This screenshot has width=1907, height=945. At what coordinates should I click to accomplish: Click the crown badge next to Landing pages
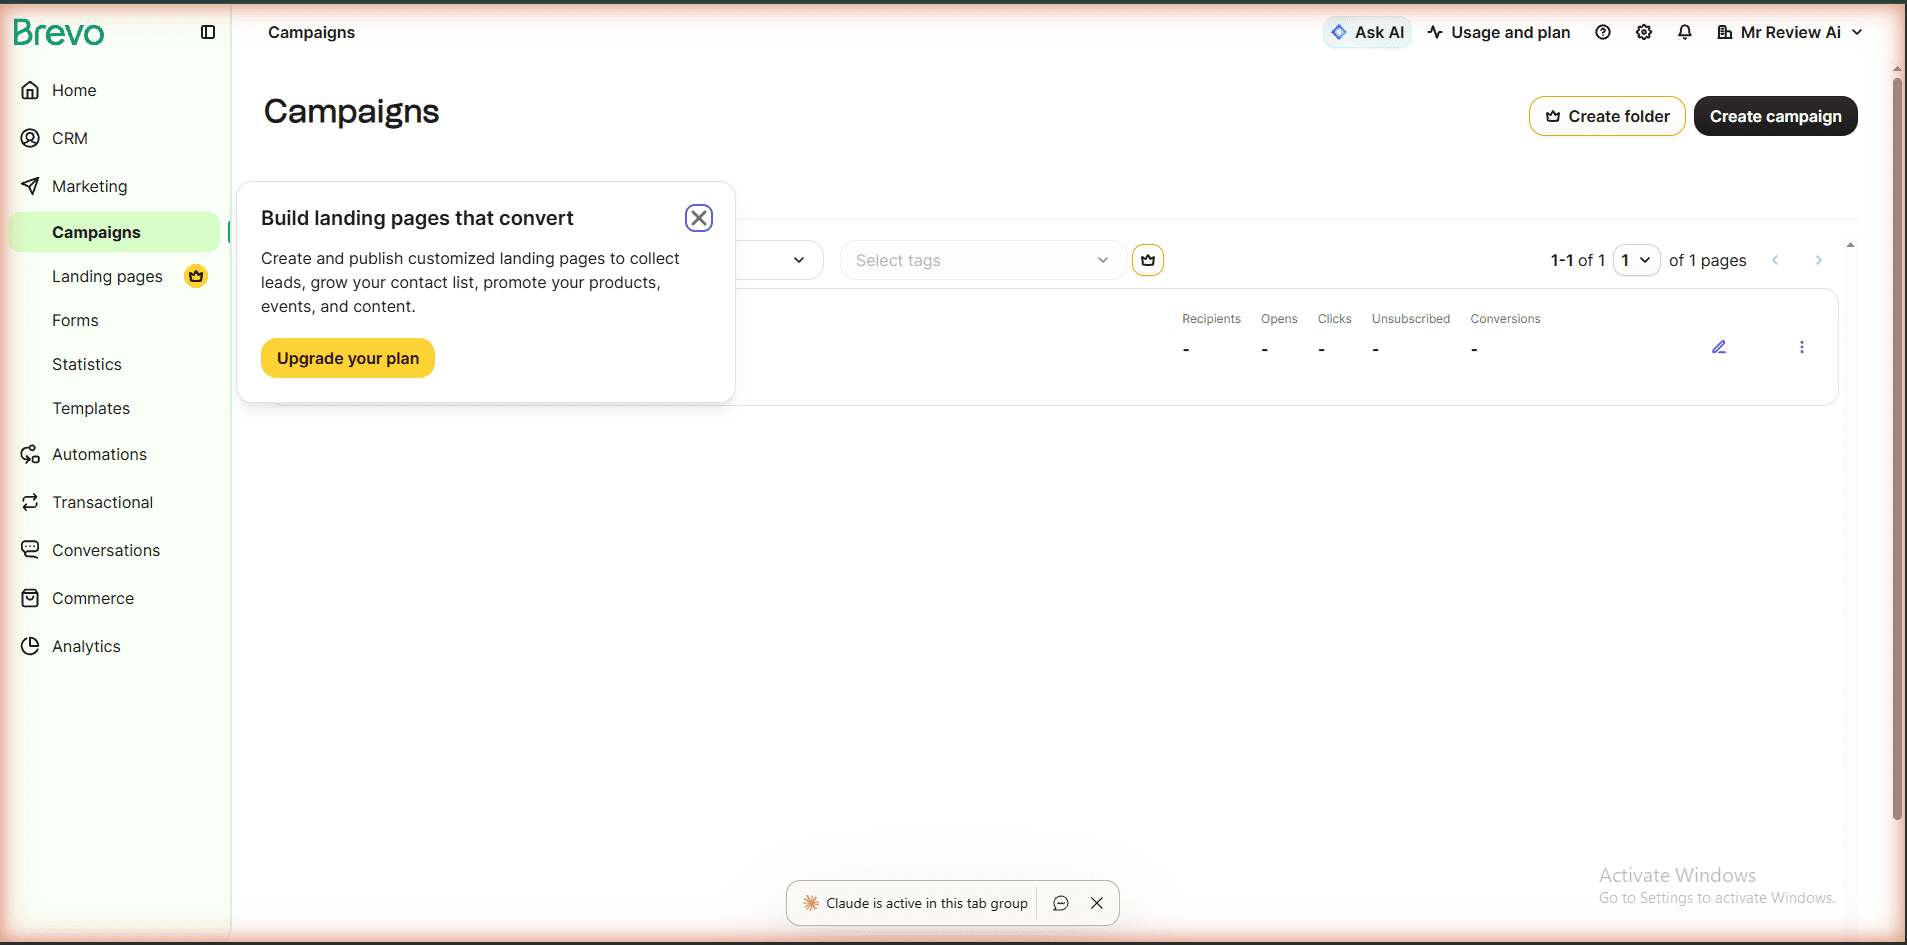[x=196, y=276]
